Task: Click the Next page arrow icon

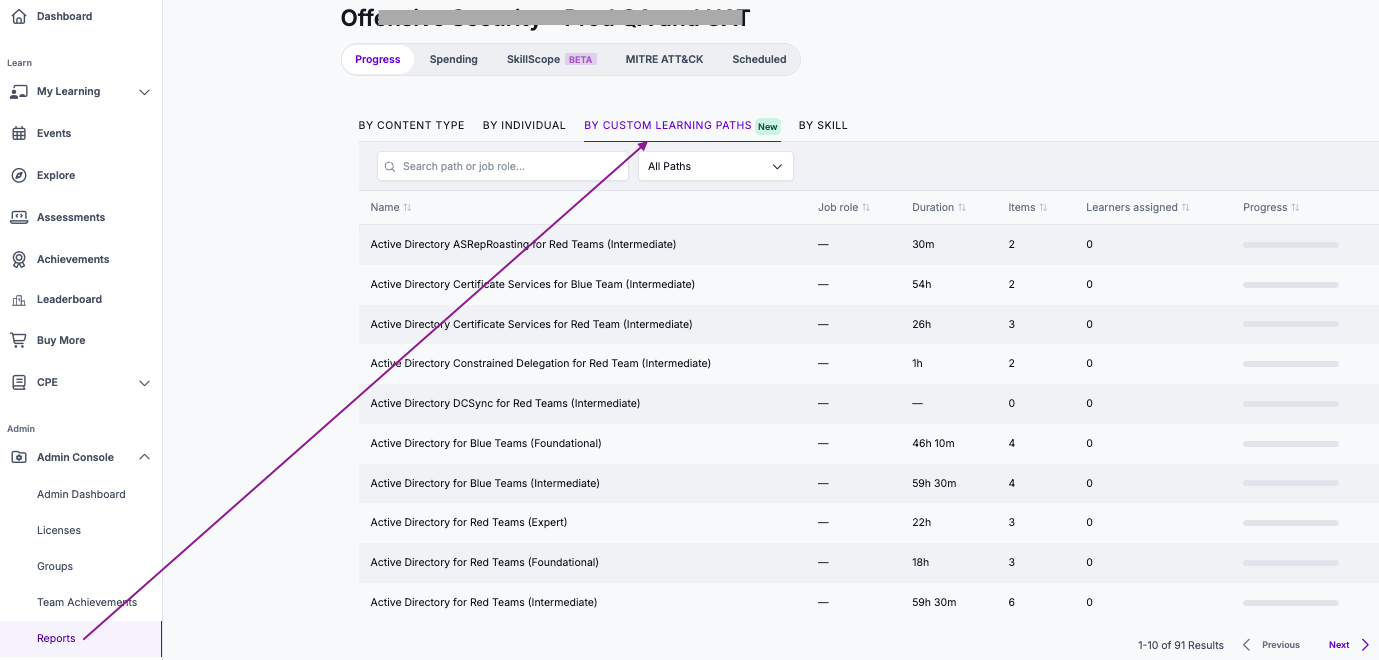Action: click(1365, 645)
